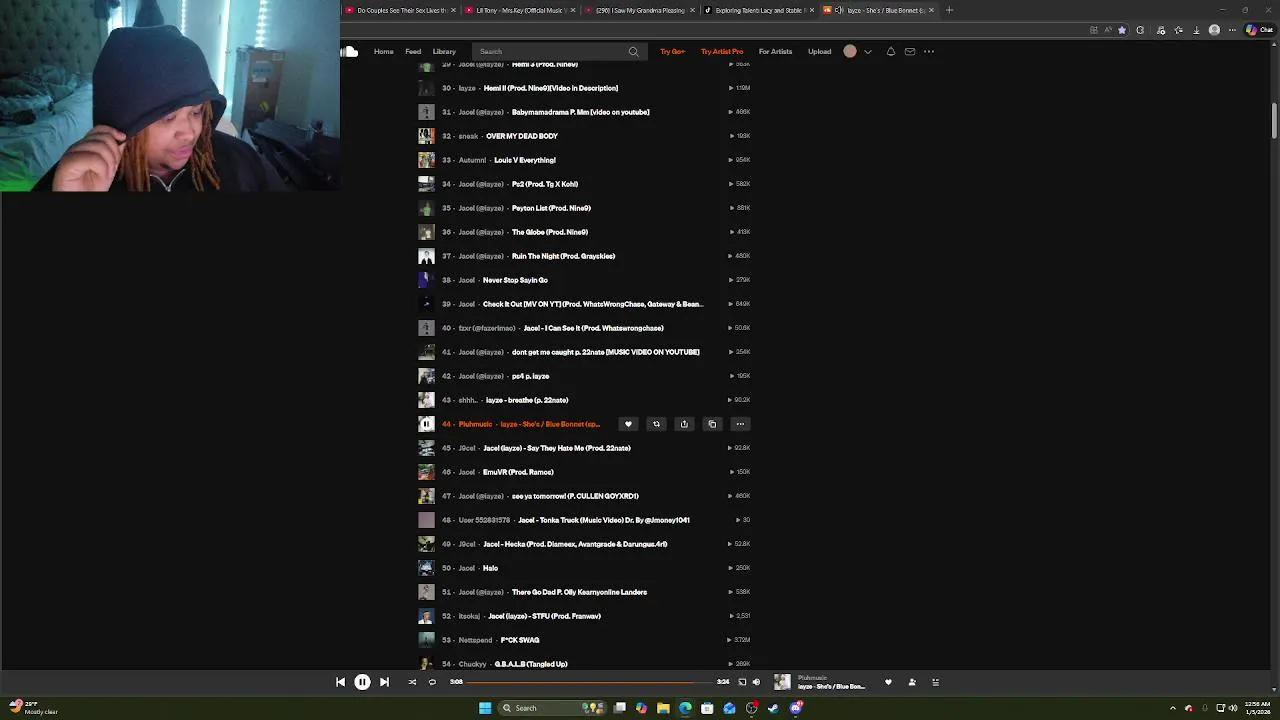The image size is (1280, 720).
Task: Click the page vertical scrollbar
Action: pyautogui.click(x=1274, y=121)
